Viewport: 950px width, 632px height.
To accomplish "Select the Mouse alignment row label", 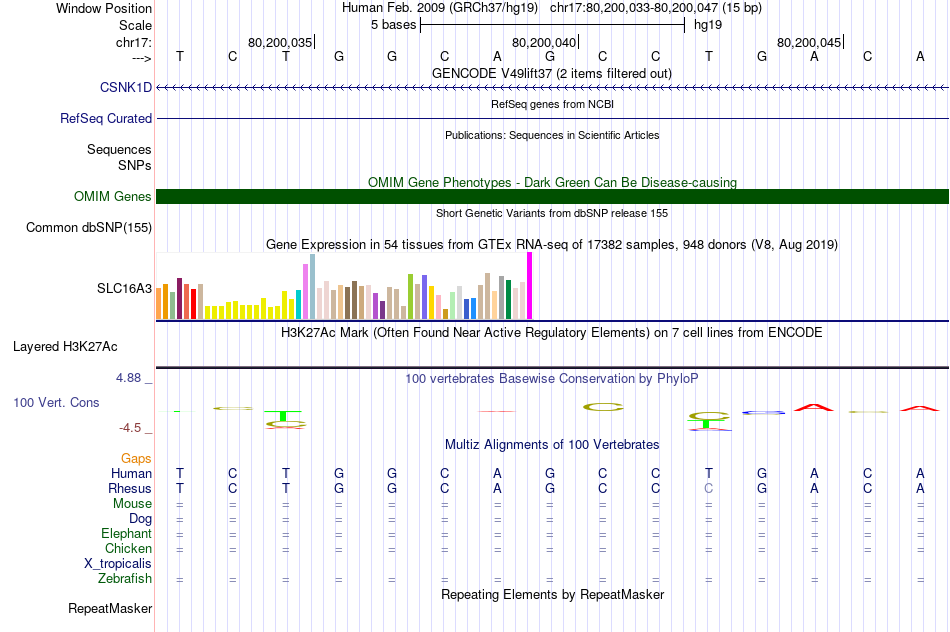I will (133, 504).
